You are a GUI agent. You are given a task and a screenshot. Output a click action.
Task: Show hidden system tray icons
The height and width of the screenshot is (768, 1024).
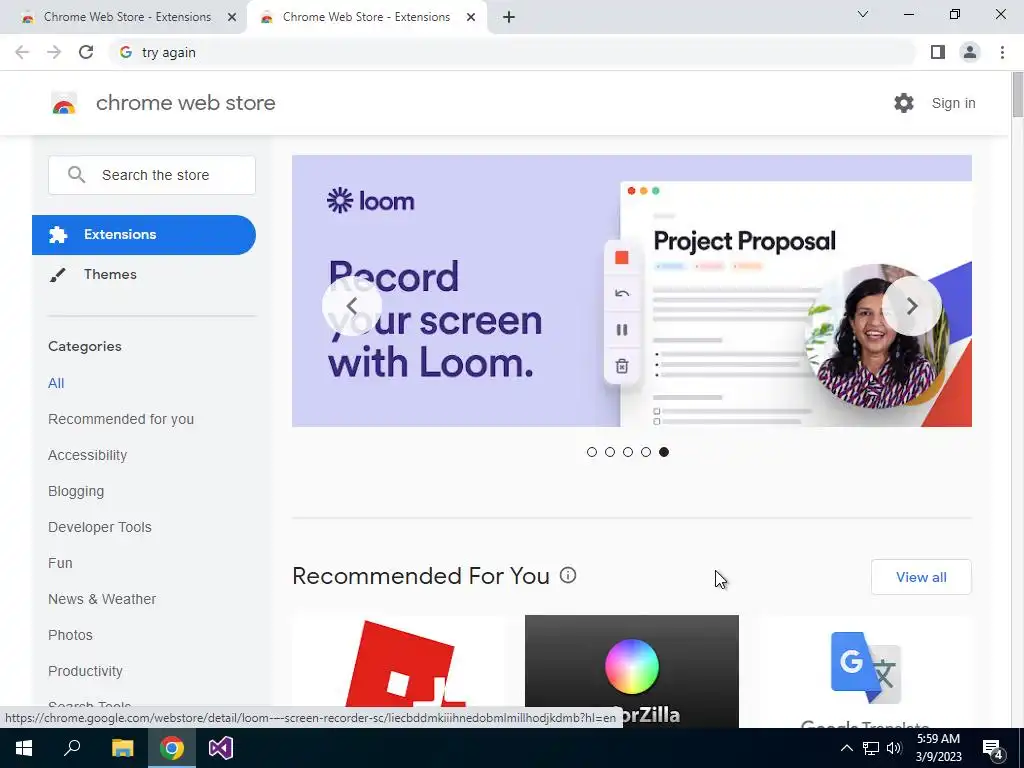[846, 748]
